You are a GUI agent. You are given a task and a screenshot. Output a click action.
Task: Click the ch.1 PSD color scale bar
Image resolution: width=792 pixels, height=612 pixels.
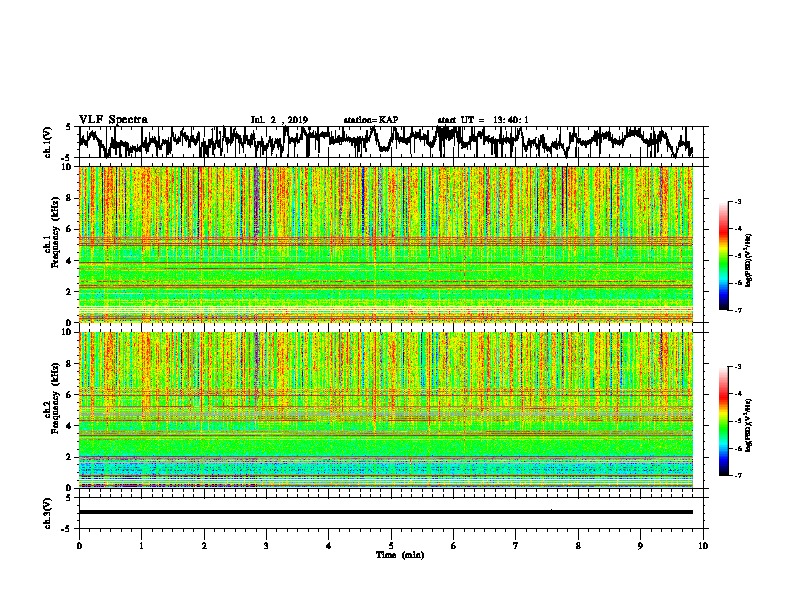point(723,256)
